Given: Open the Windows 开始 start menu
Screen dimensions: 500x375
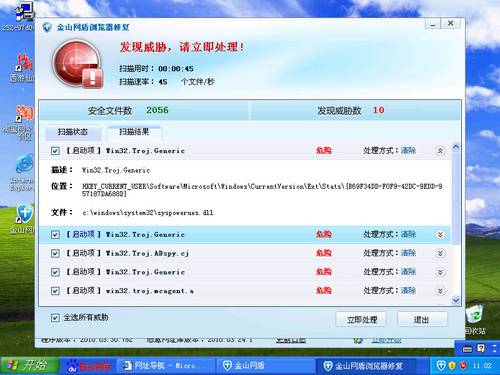Looking at the screenshot, I should pos(29,366).
